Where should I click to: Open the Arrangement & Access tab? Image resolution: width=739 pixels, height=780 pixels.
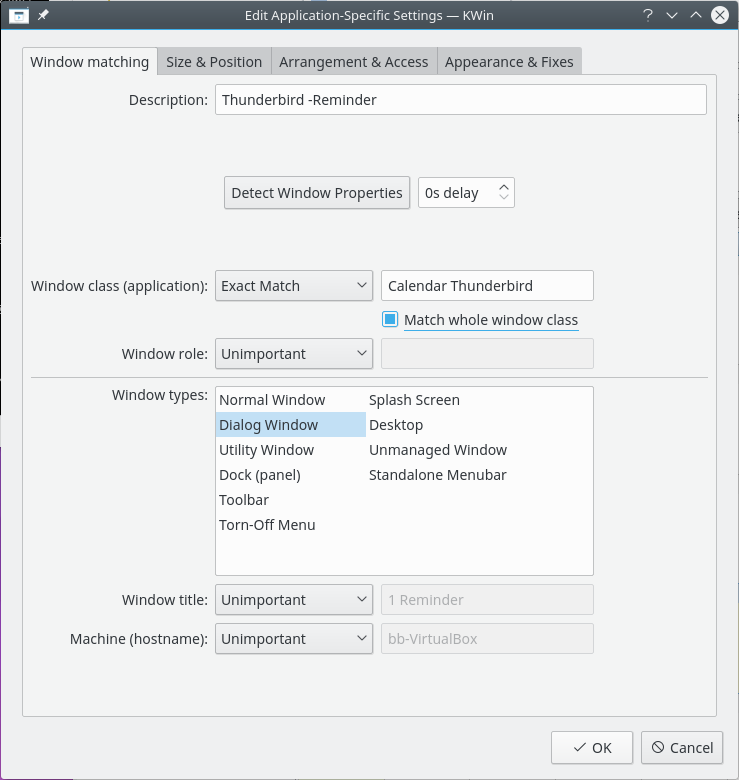(353, 62)
